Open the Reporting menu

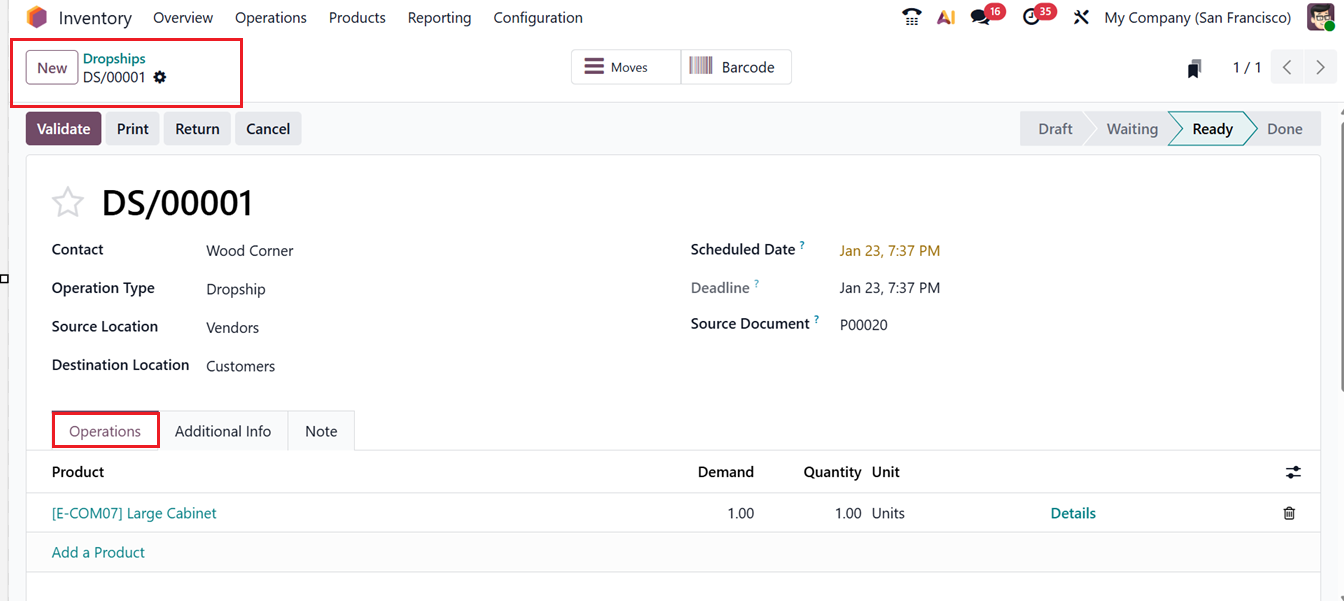point(439,17)
